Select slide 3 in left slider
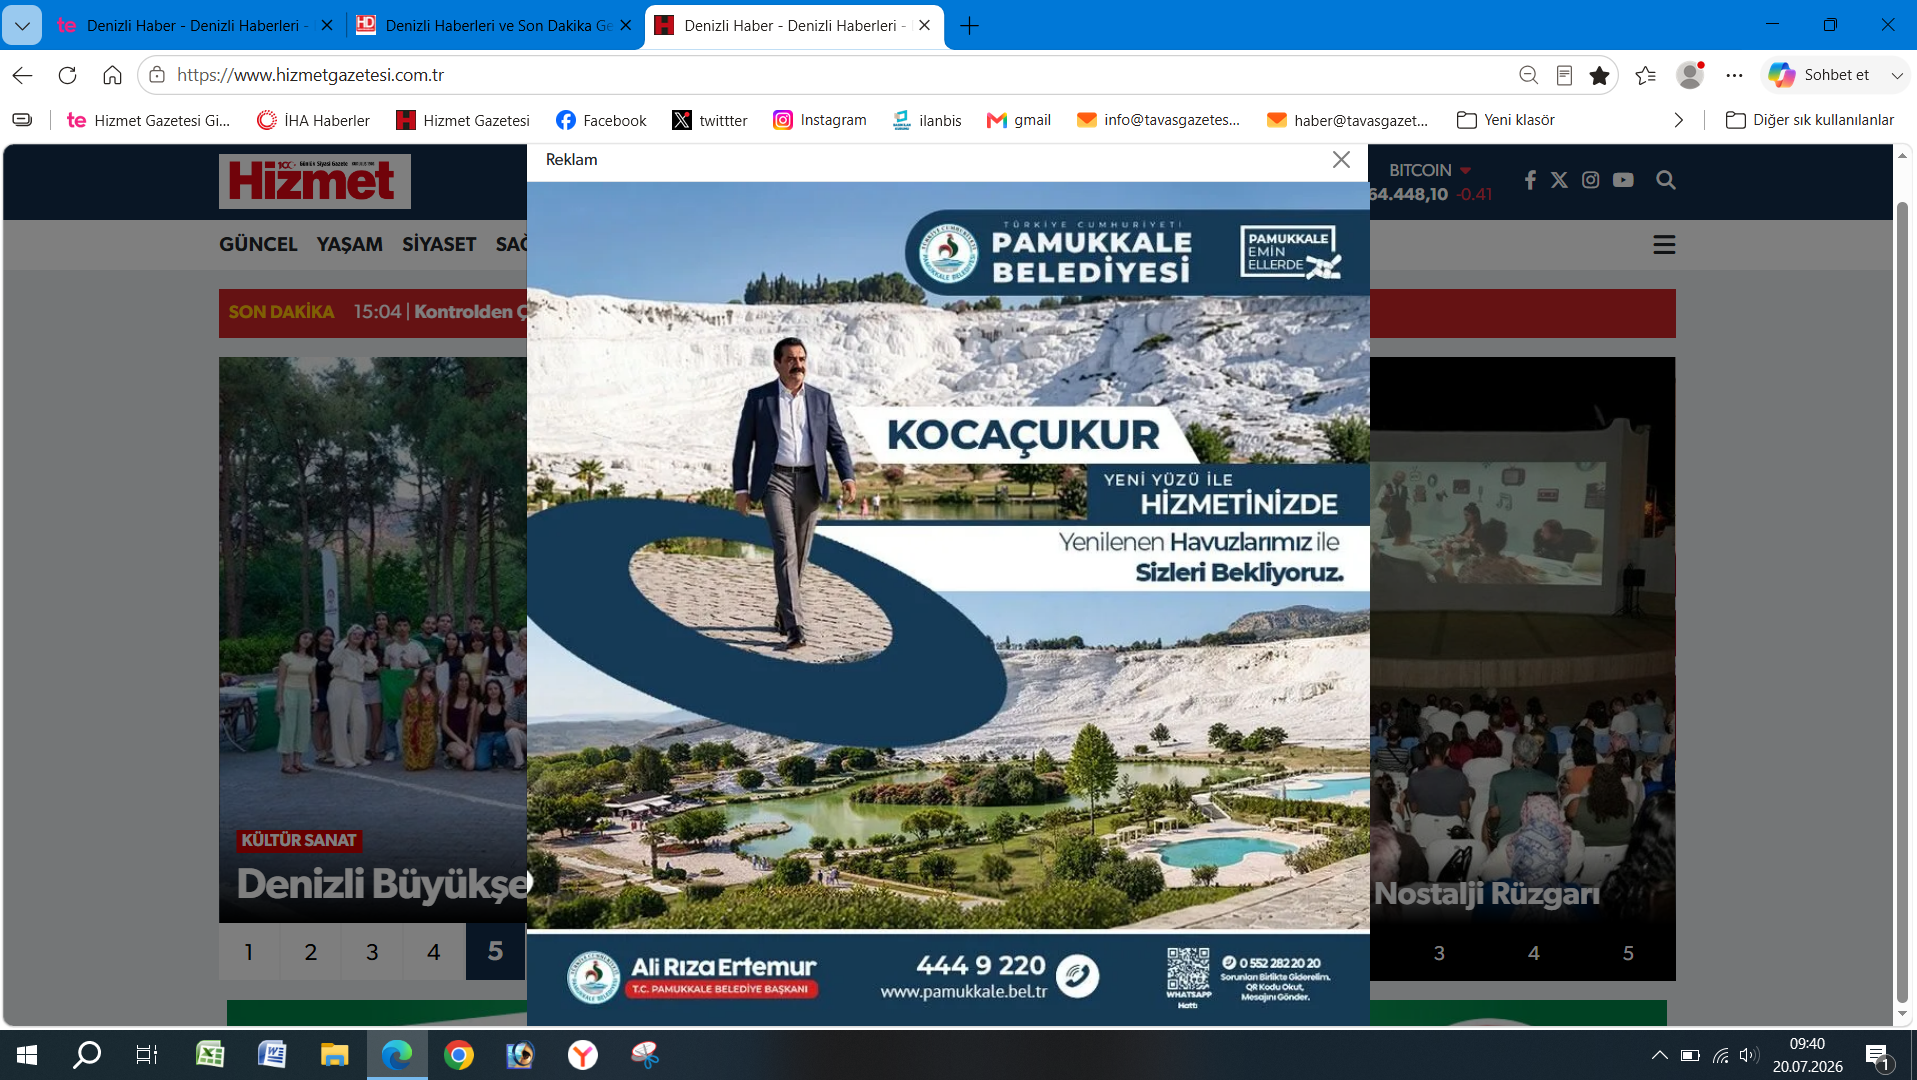 click(x=372, y=952)
